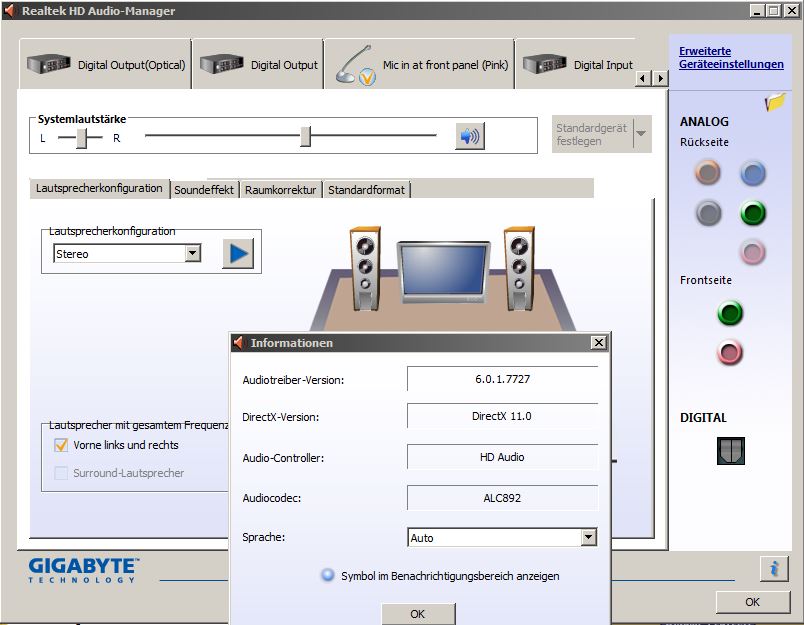
Task: Open the Raumkorrektur tab
Action: (280, 190)
